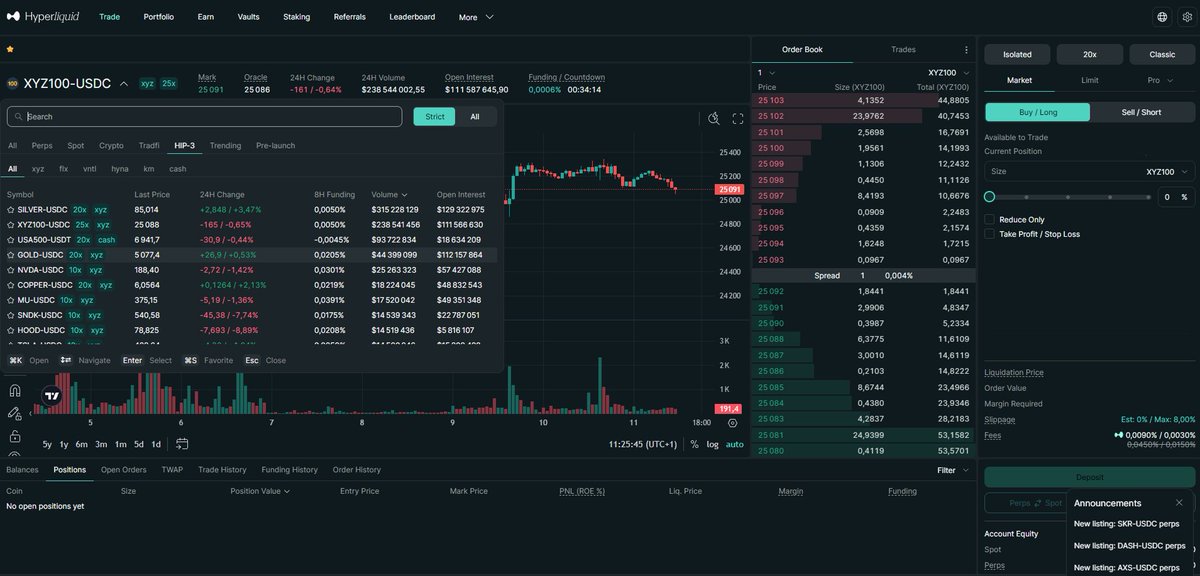Open chart price scale settings gear
1200x576 pixels.
pyautogui.click(x=733, y=423)
